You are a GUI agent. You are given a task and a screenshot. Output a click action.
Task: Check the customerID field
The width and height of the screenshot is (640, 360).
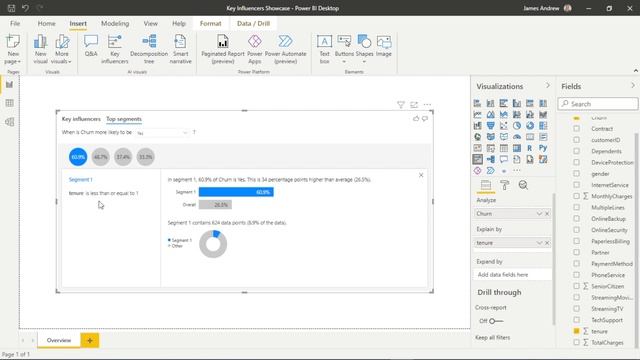[x=576, y=140]
